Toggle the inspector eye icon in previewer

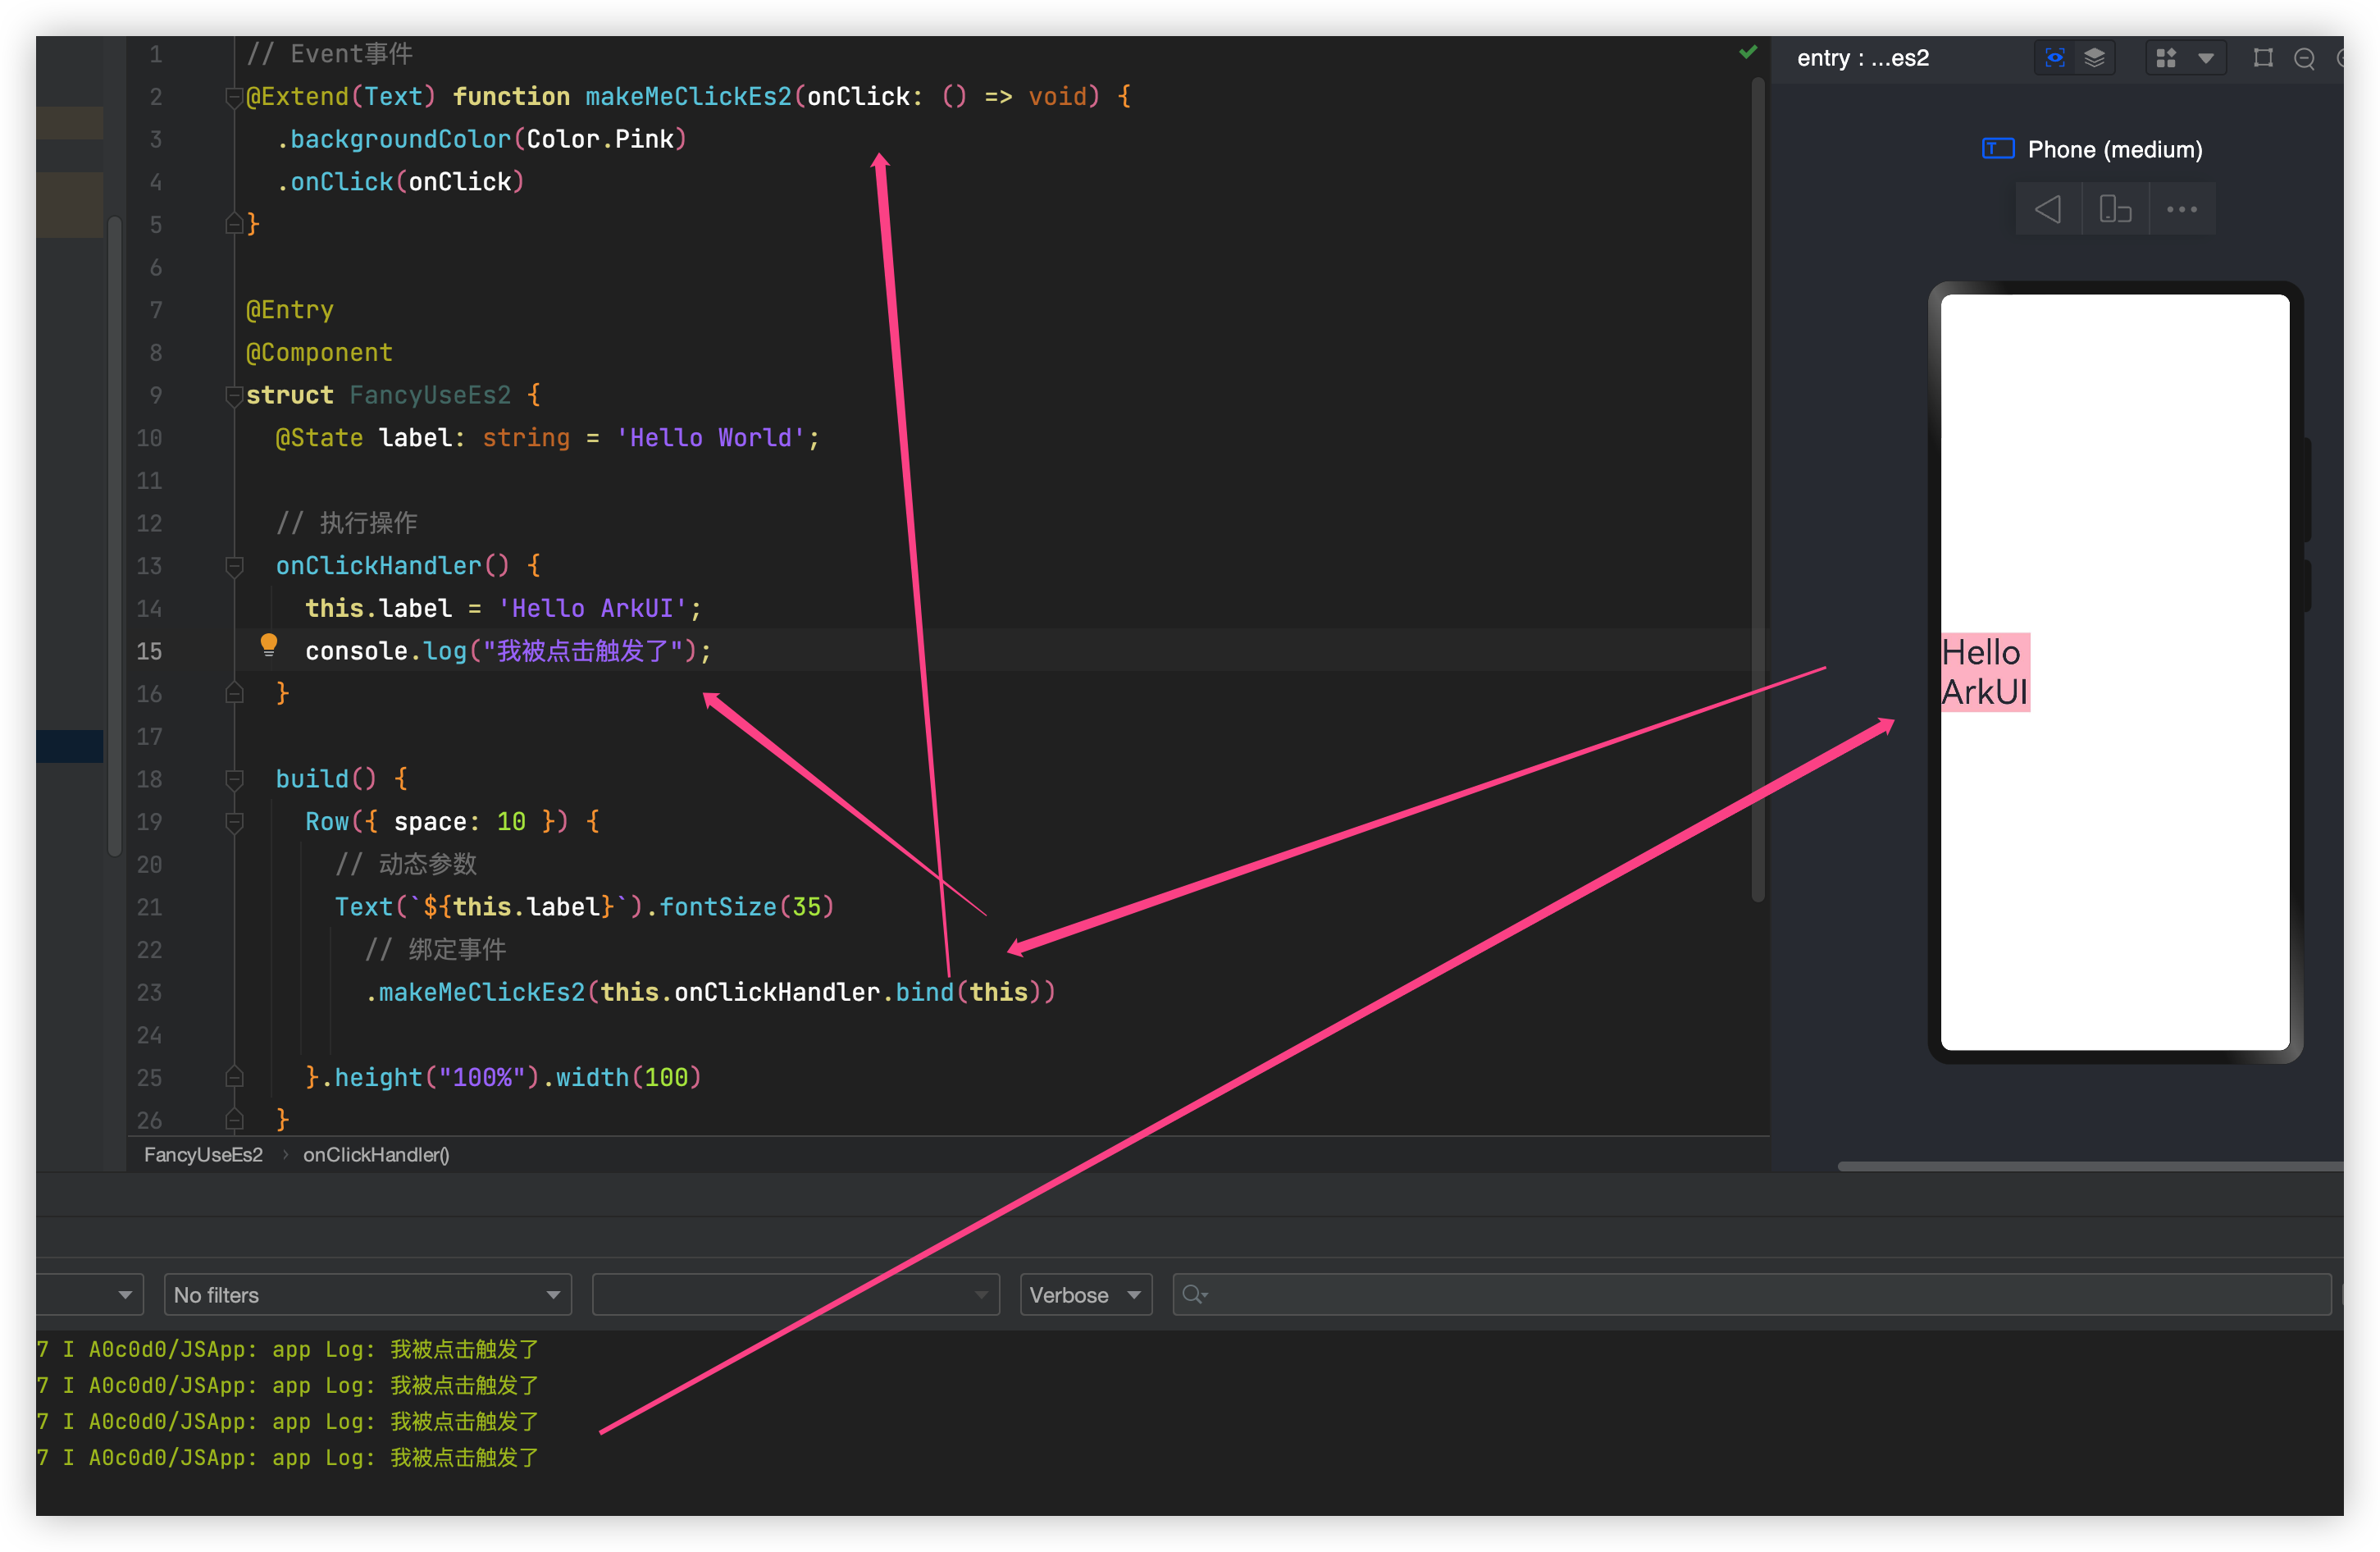point(2054,58)
